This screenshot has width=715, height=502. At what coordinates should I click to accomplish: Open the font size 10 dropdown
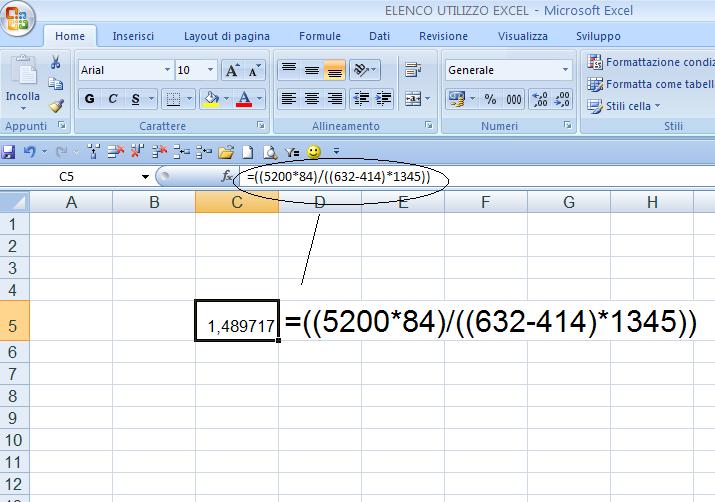coord(210,70)
